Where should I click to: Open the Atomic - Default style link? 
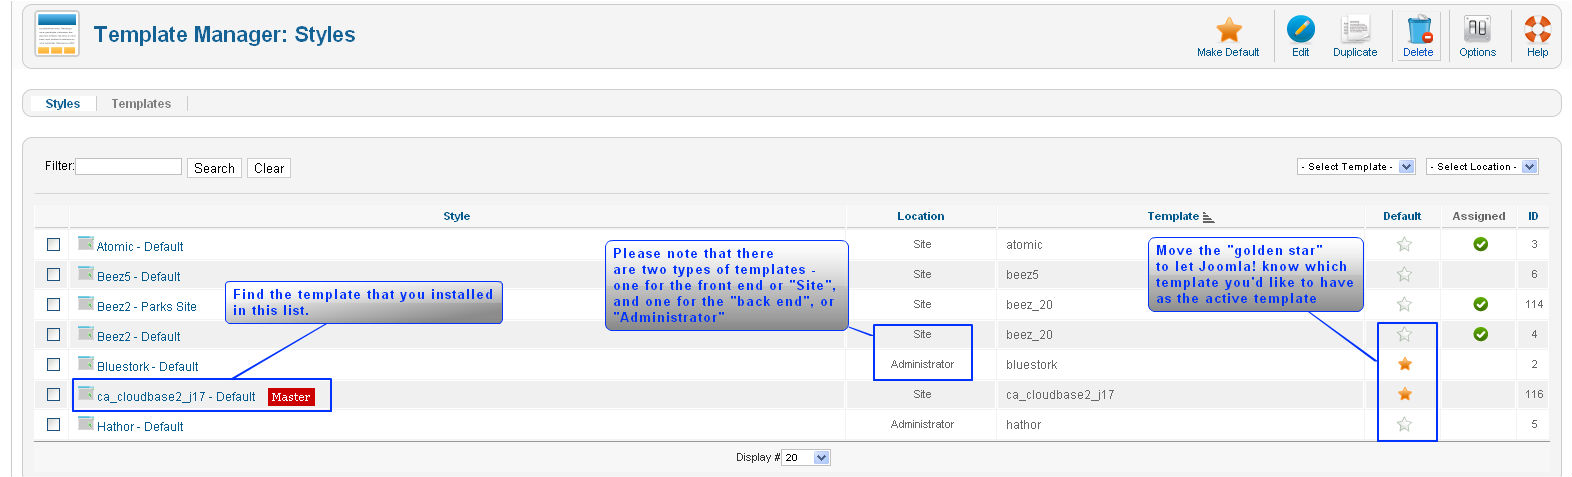[x=140, y=247]
